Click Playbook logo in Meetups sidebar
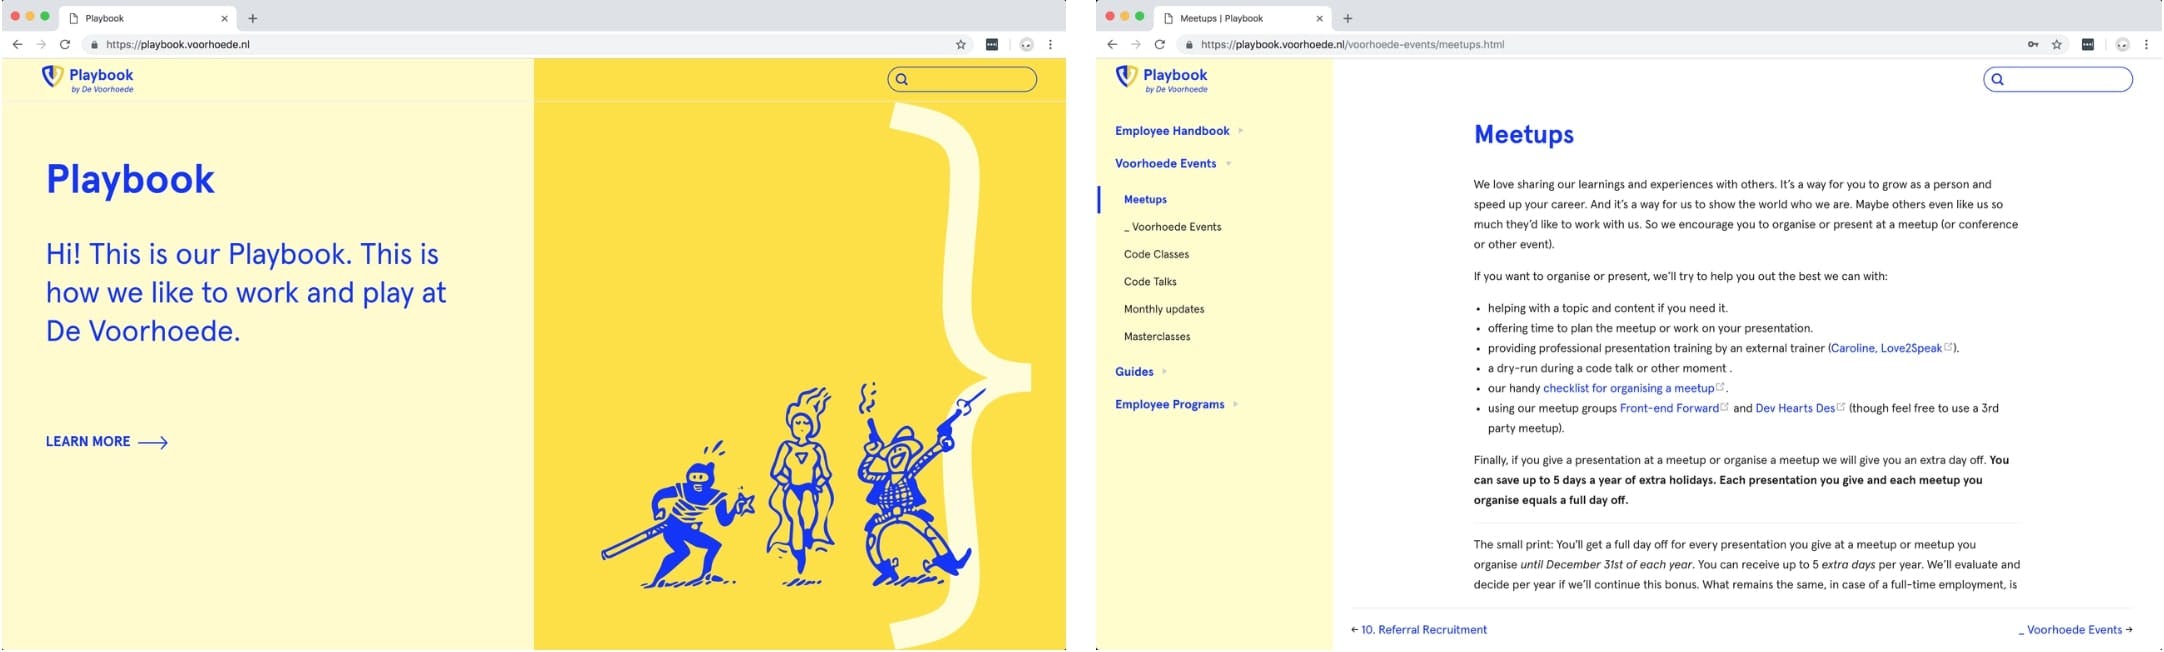 pos(1162,79)
